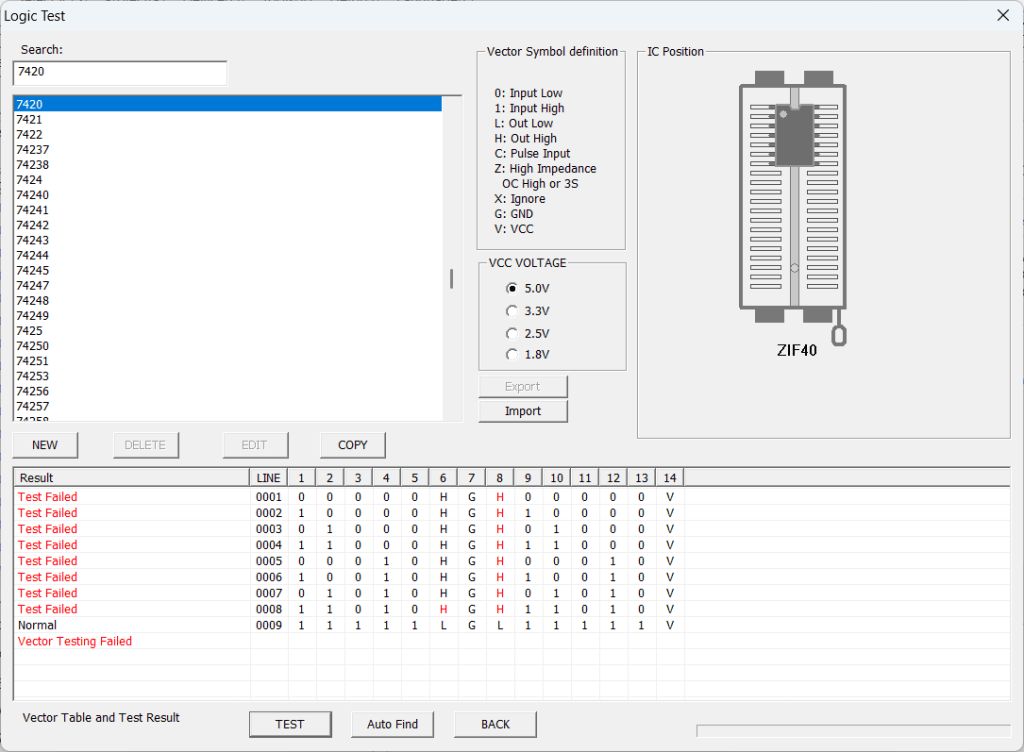Click the COPY button
The width and height of the screenshot is (1024, 752).
(x=352, y=445)
